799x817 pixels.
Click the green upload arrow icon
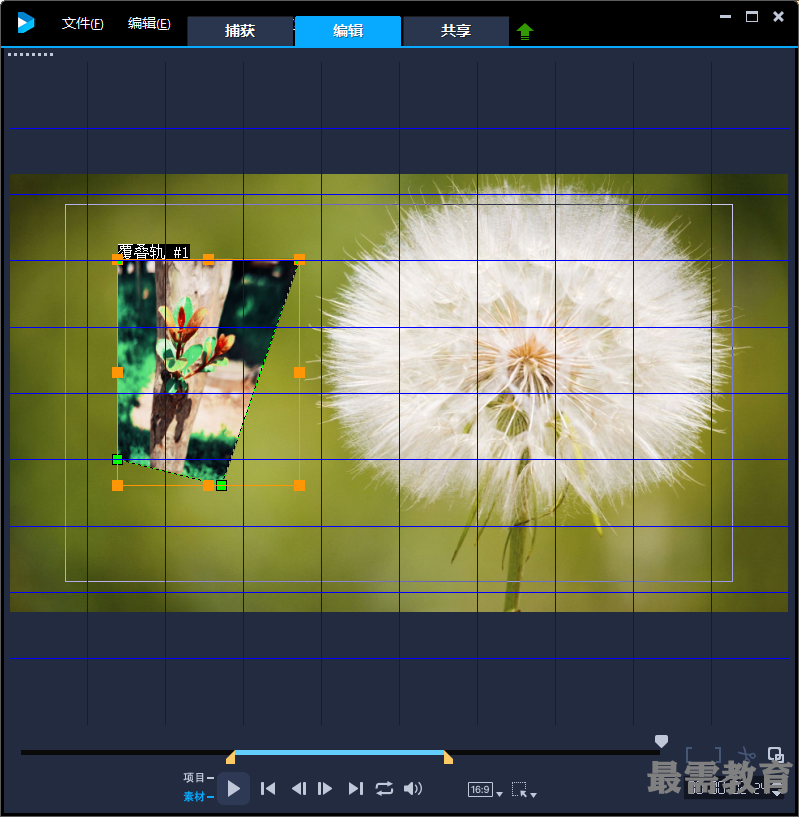[x=525, y=32]
